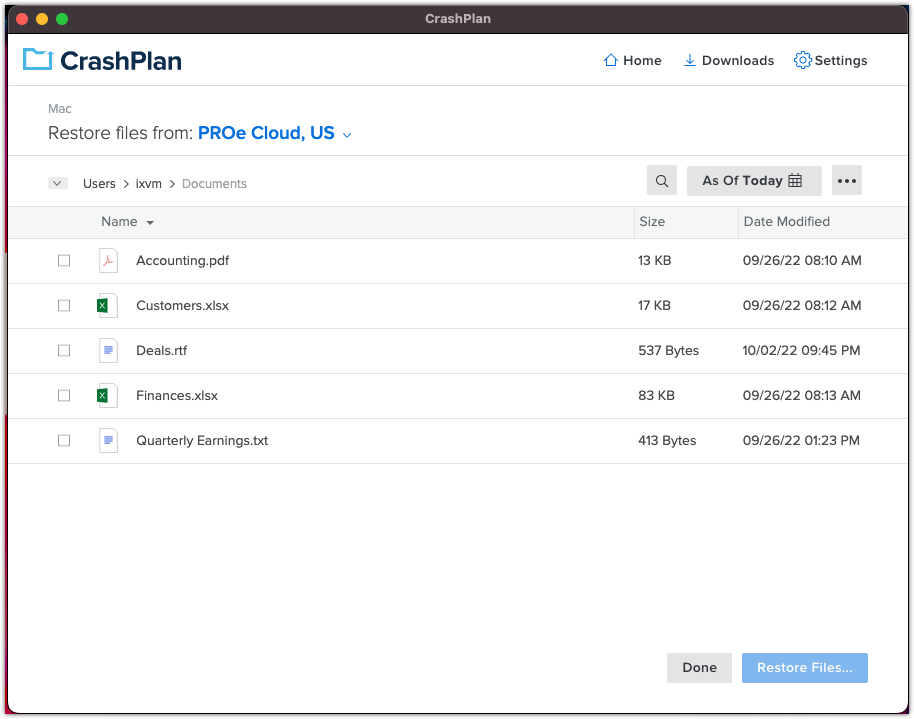This screenshot has height=719, width=914.
Task: Check the Customers.xlsx checkbox
Action: [64, 306]
